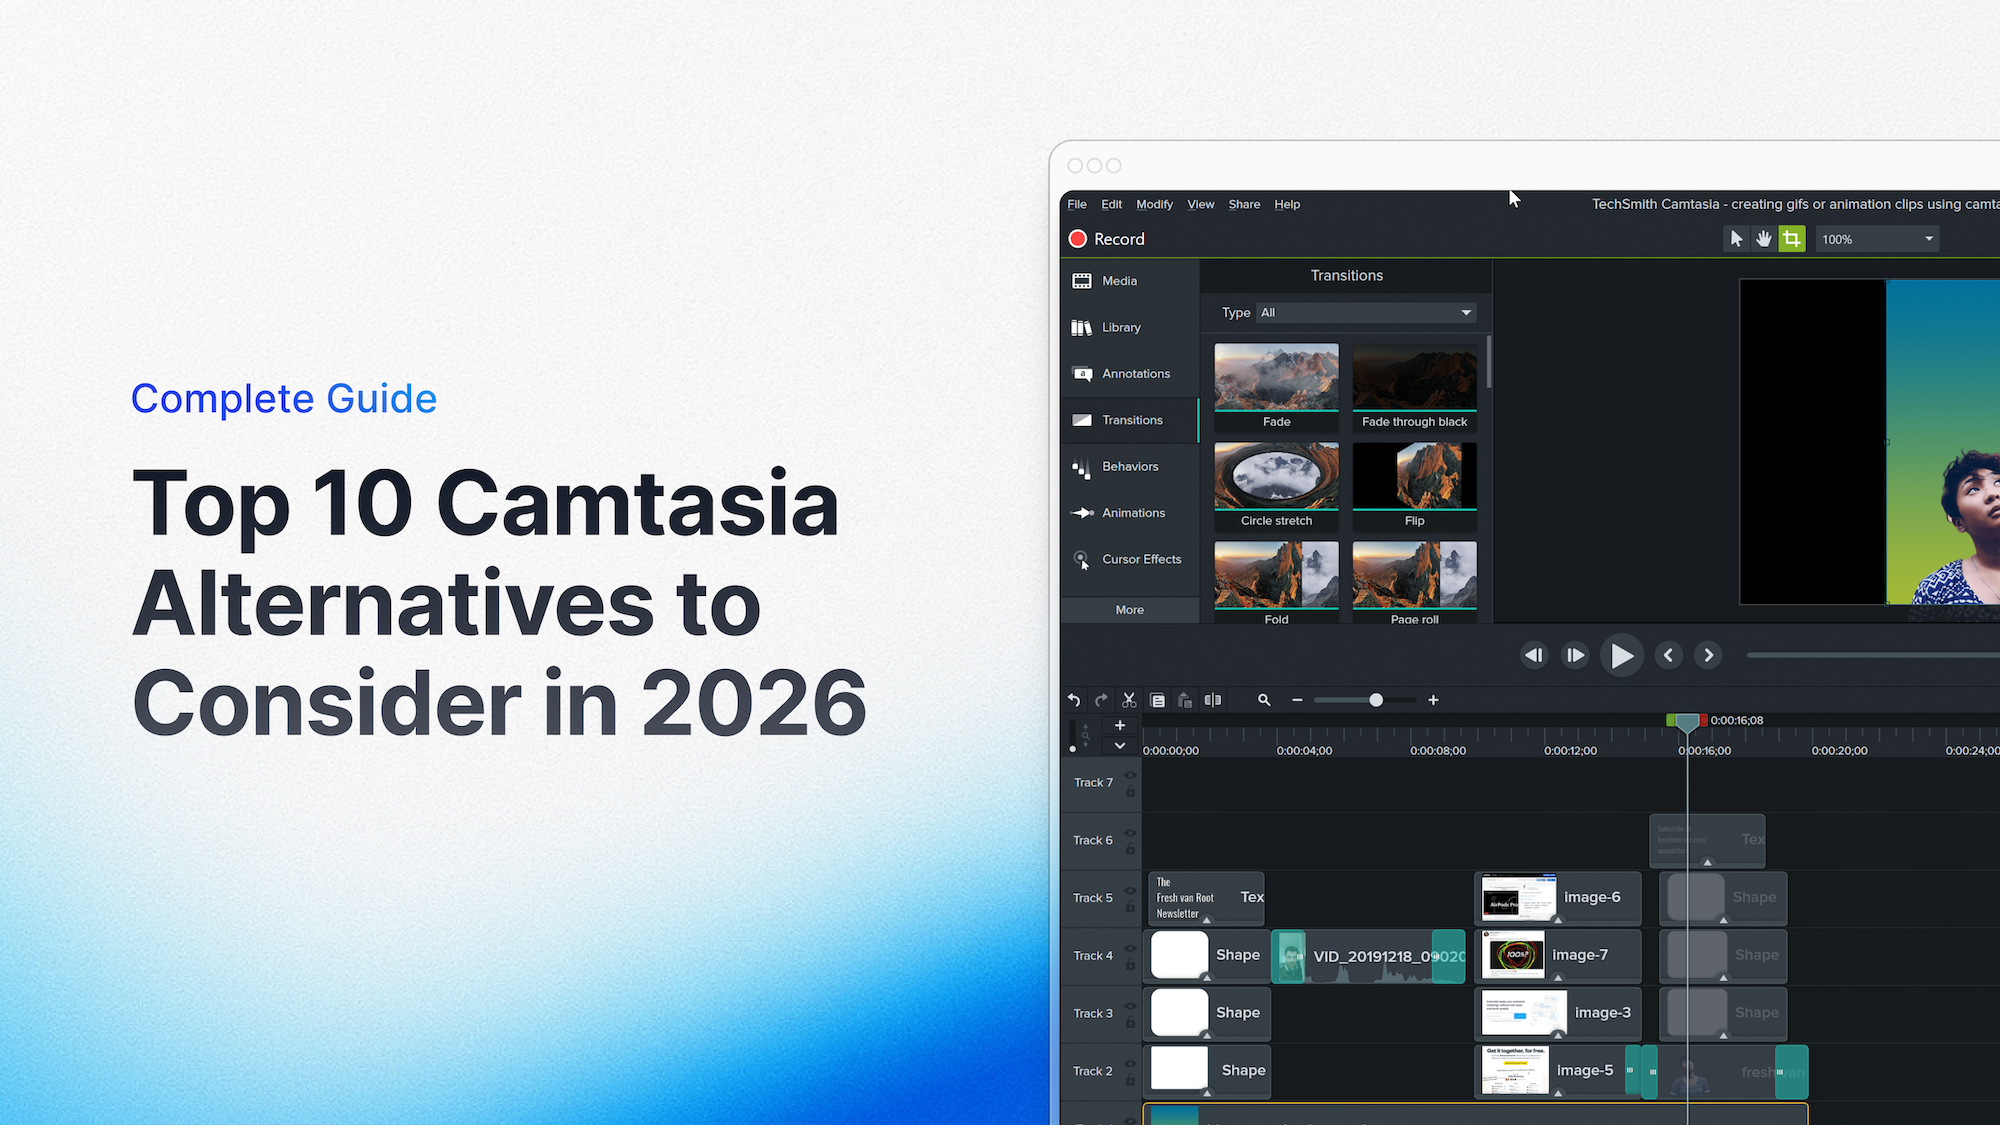Toggle the Track 5 lock icon
This screenshot has width=2000, height=1125.
1130,907
